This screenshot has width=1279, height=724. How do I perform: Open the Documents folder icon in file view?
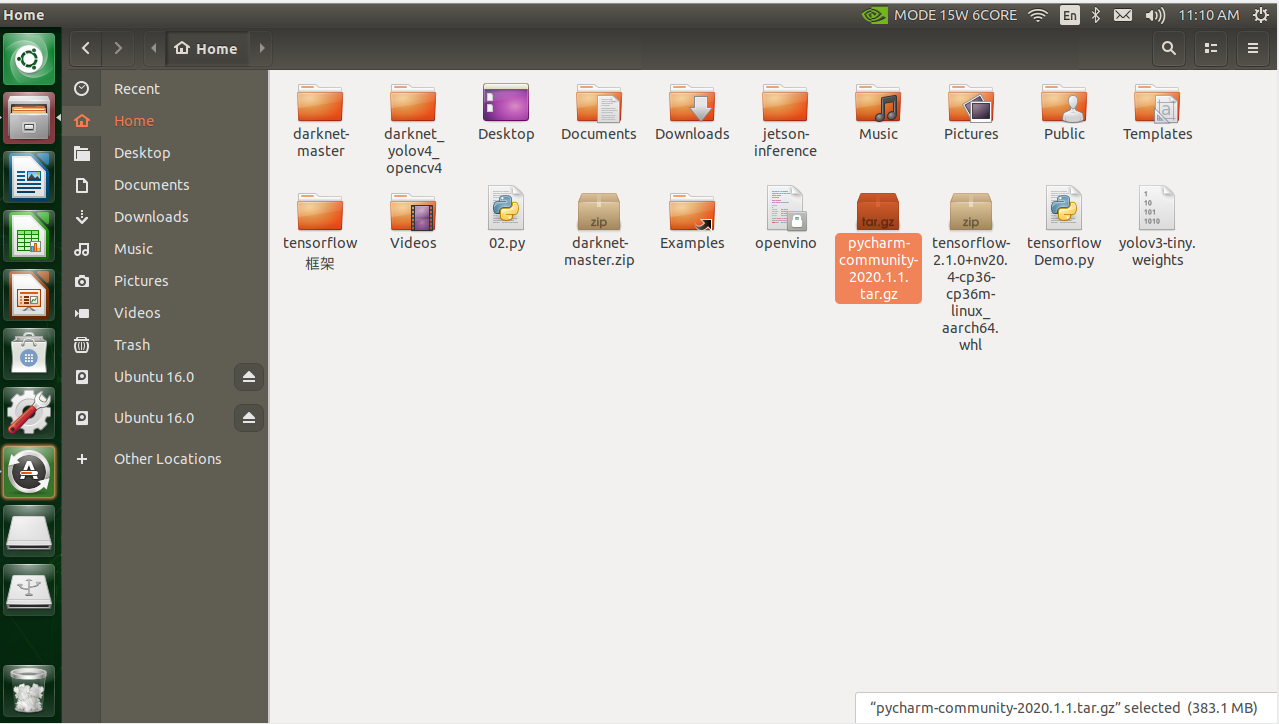tap(599, 104)
